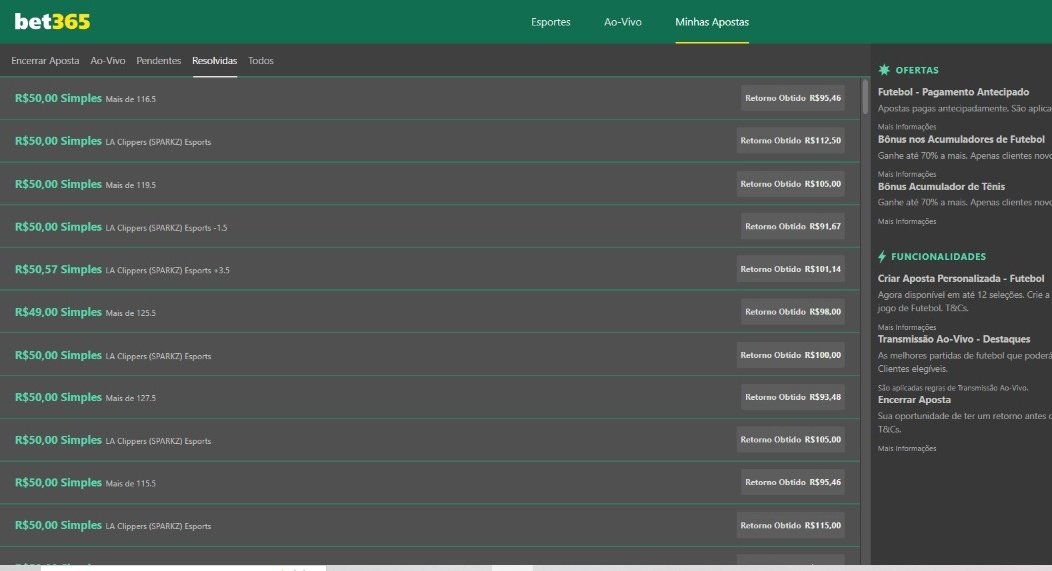Expand the Mais de 119.5 bet row
Viewport: 1052px width, 571px height.
tap(429, 184)
